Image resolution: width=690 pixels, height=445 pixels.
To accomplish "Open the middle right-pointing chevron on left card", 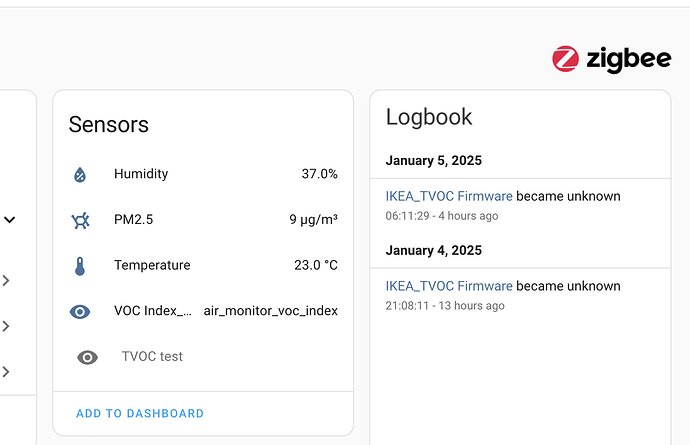I will (6, 326).
